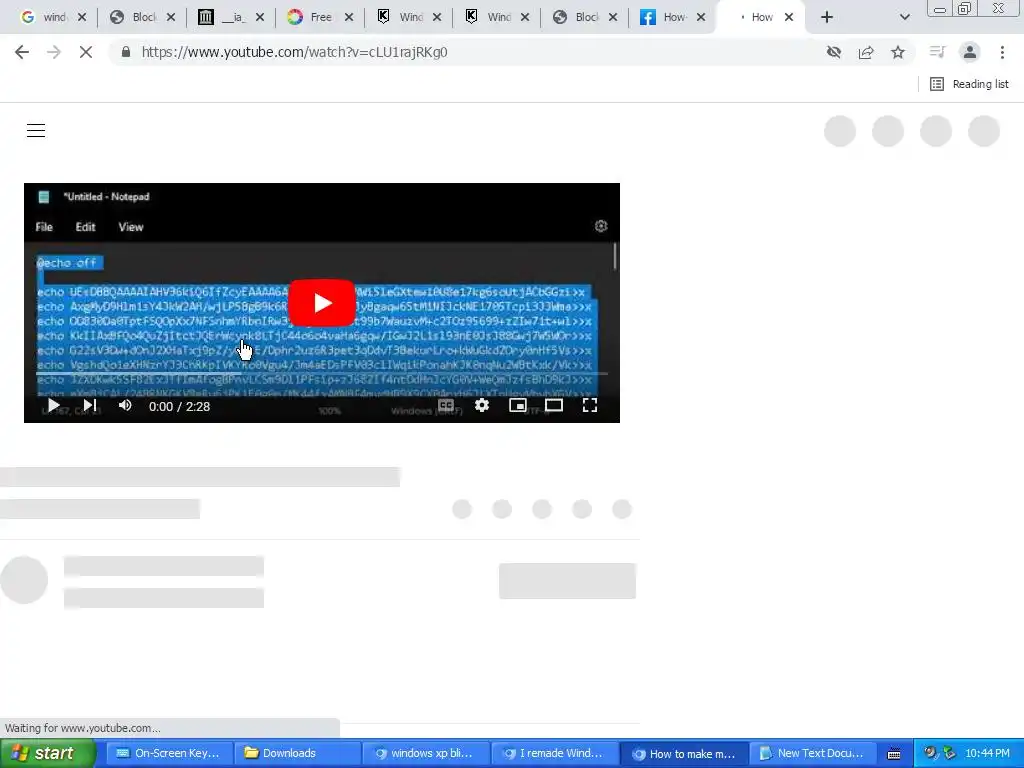
Task: Open the Windows XP start menu
Action: [47, 753]
